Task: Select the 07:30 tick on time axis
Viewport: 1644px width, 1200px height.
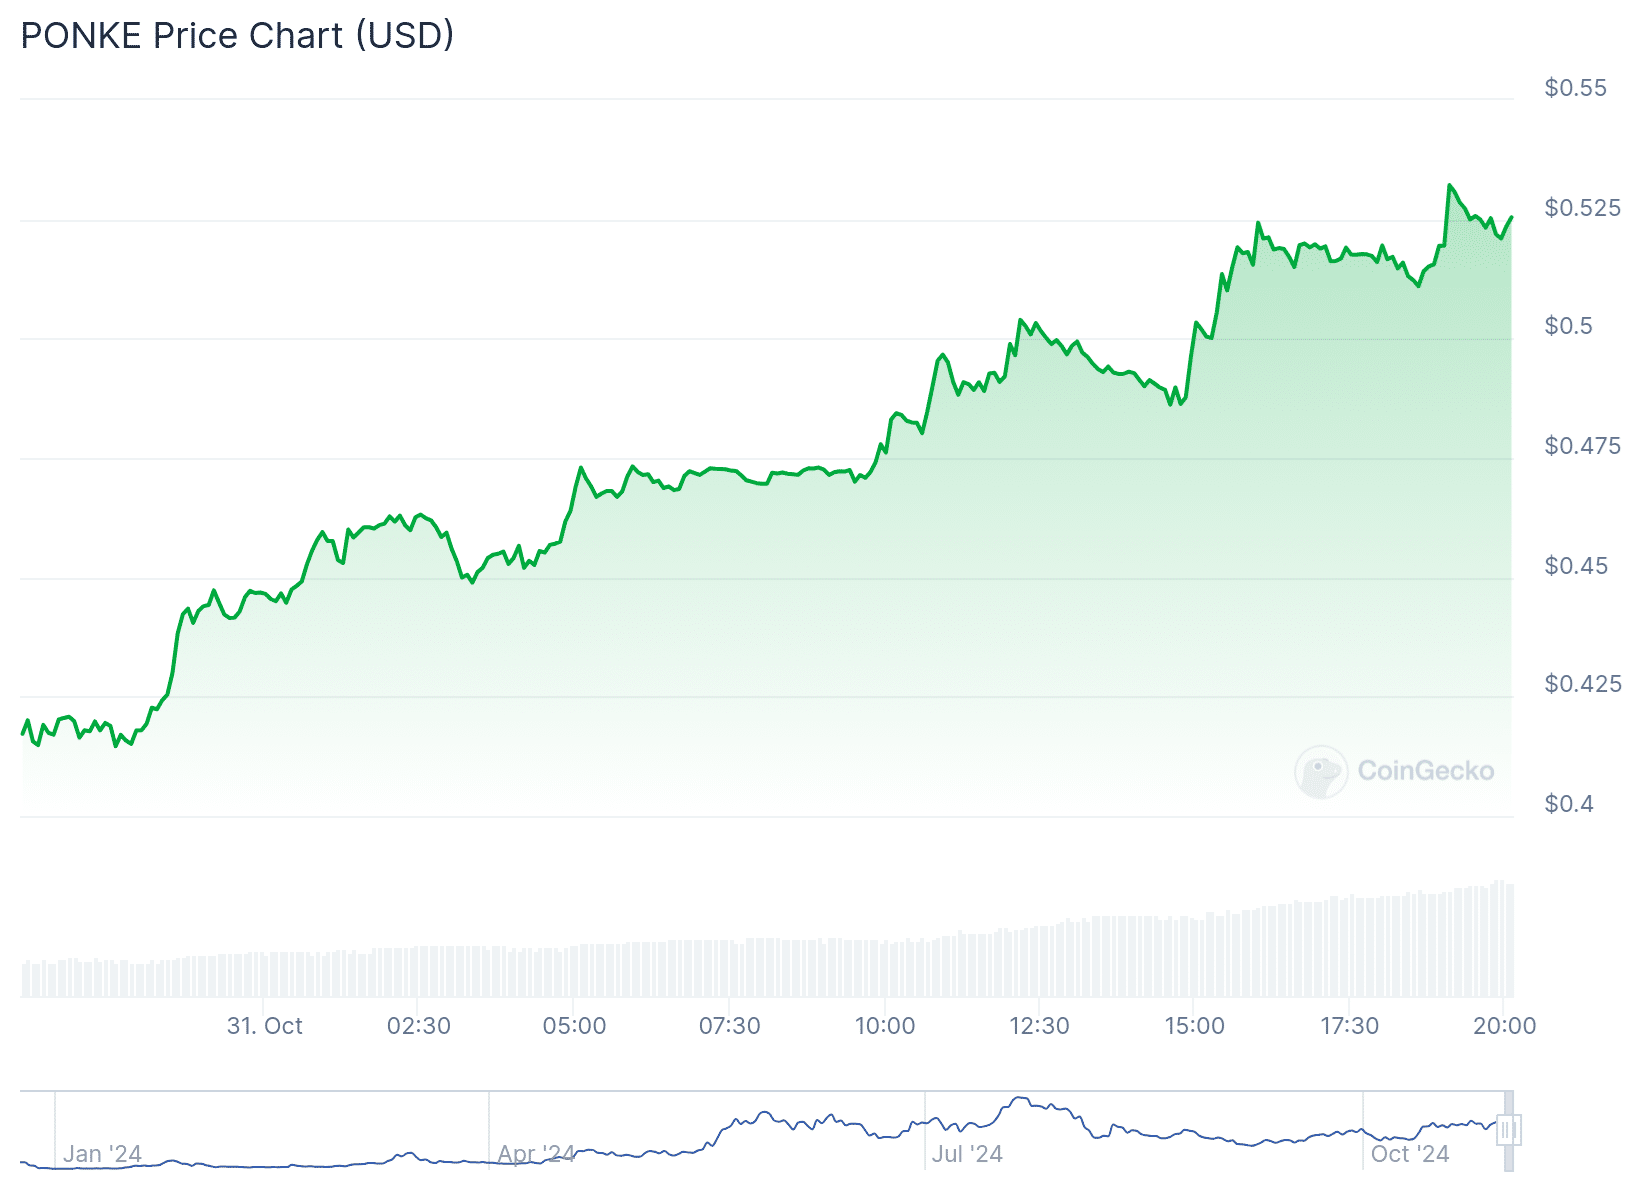Action: pos(729,1026)
